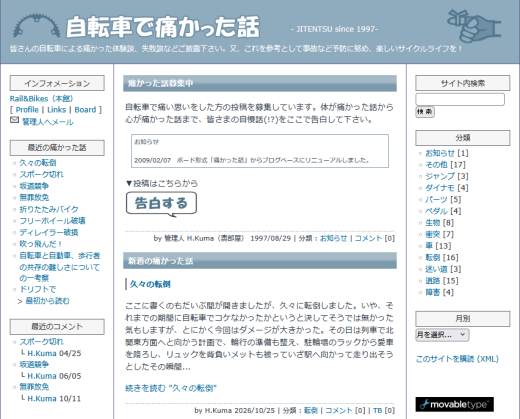The height and width of the screenshot is (419, 520).
Task: Click the chainring gear logo icon
Action: [x=37, y=25]
